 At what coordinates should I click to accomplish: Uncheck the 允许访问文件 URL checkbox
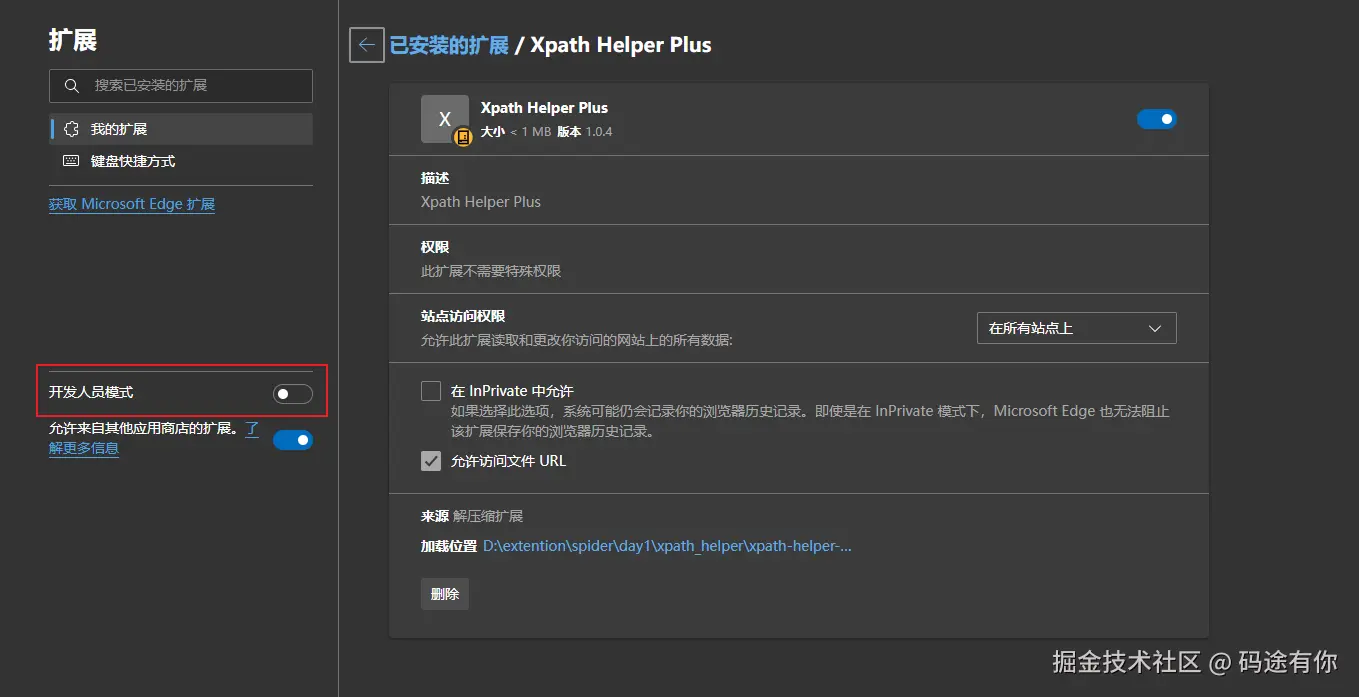point(430,461)
